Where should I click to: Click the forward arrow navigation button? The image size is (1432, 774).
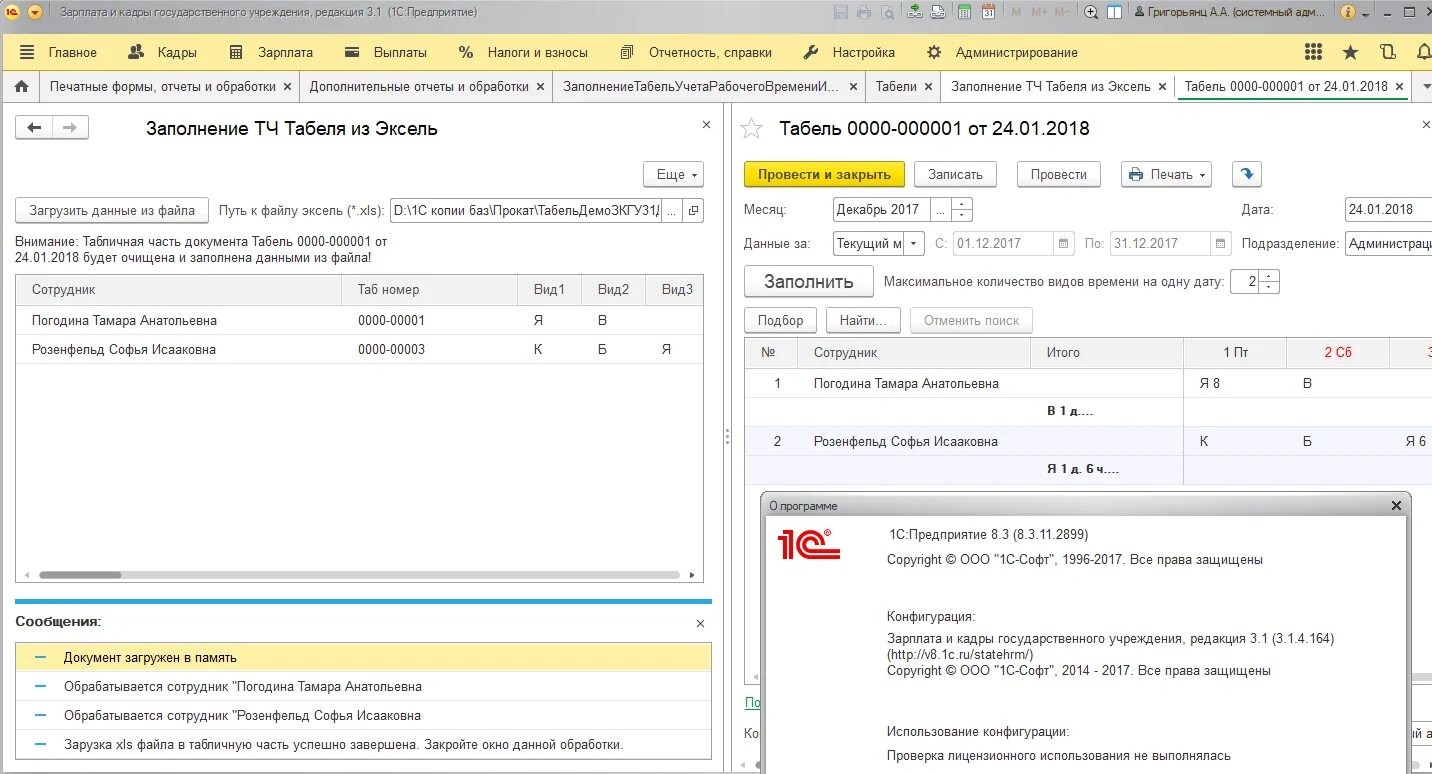[70, 127]
